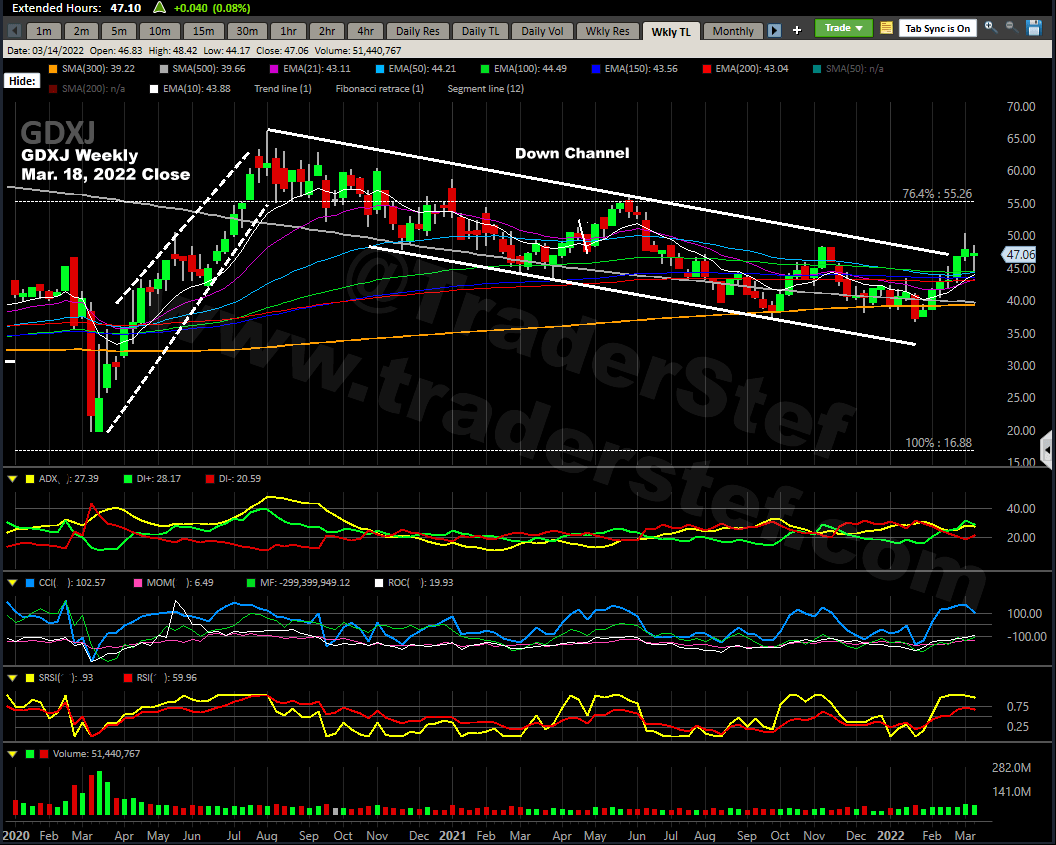This screenshot has height=845, width=1056.
Task: Click the zoom out magnifier icon
Action: [1010, 27]
